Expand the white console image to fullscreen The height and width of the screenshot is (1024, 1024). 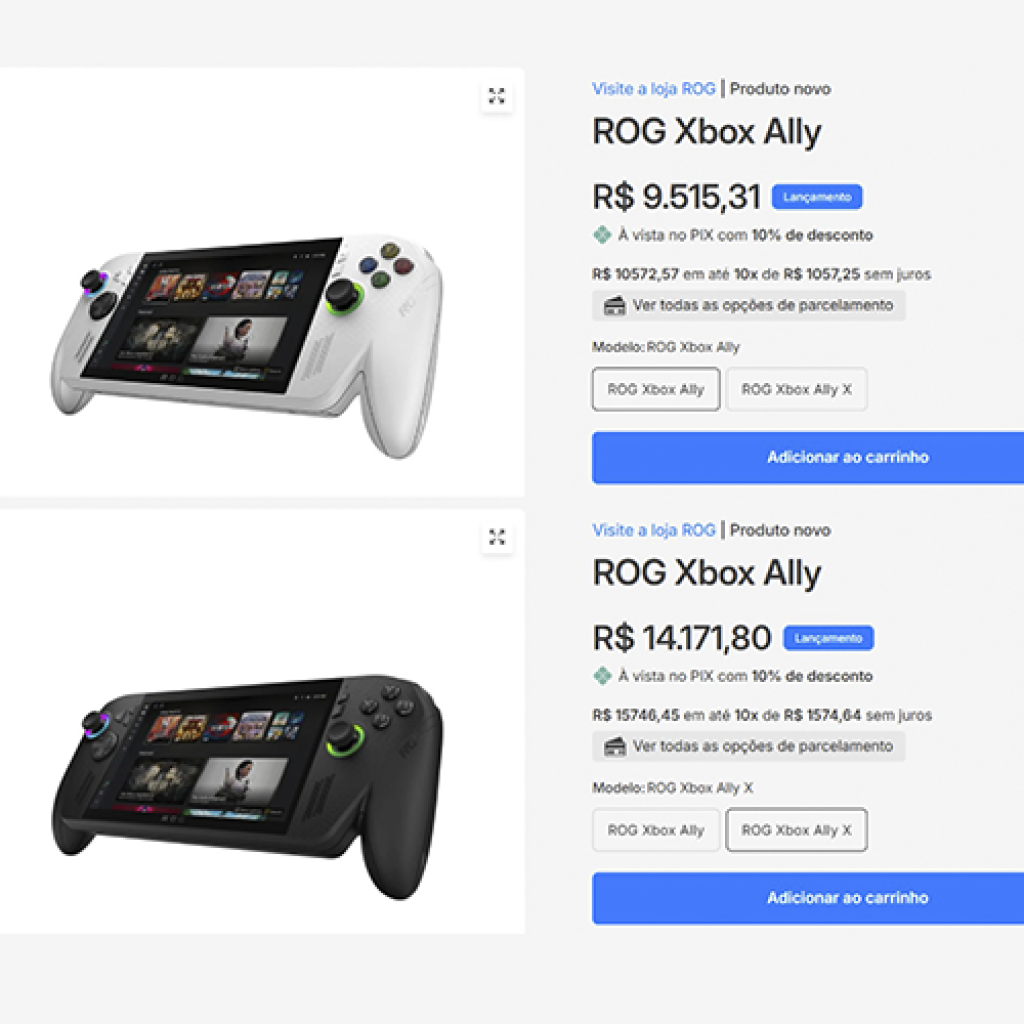(497, 97)
